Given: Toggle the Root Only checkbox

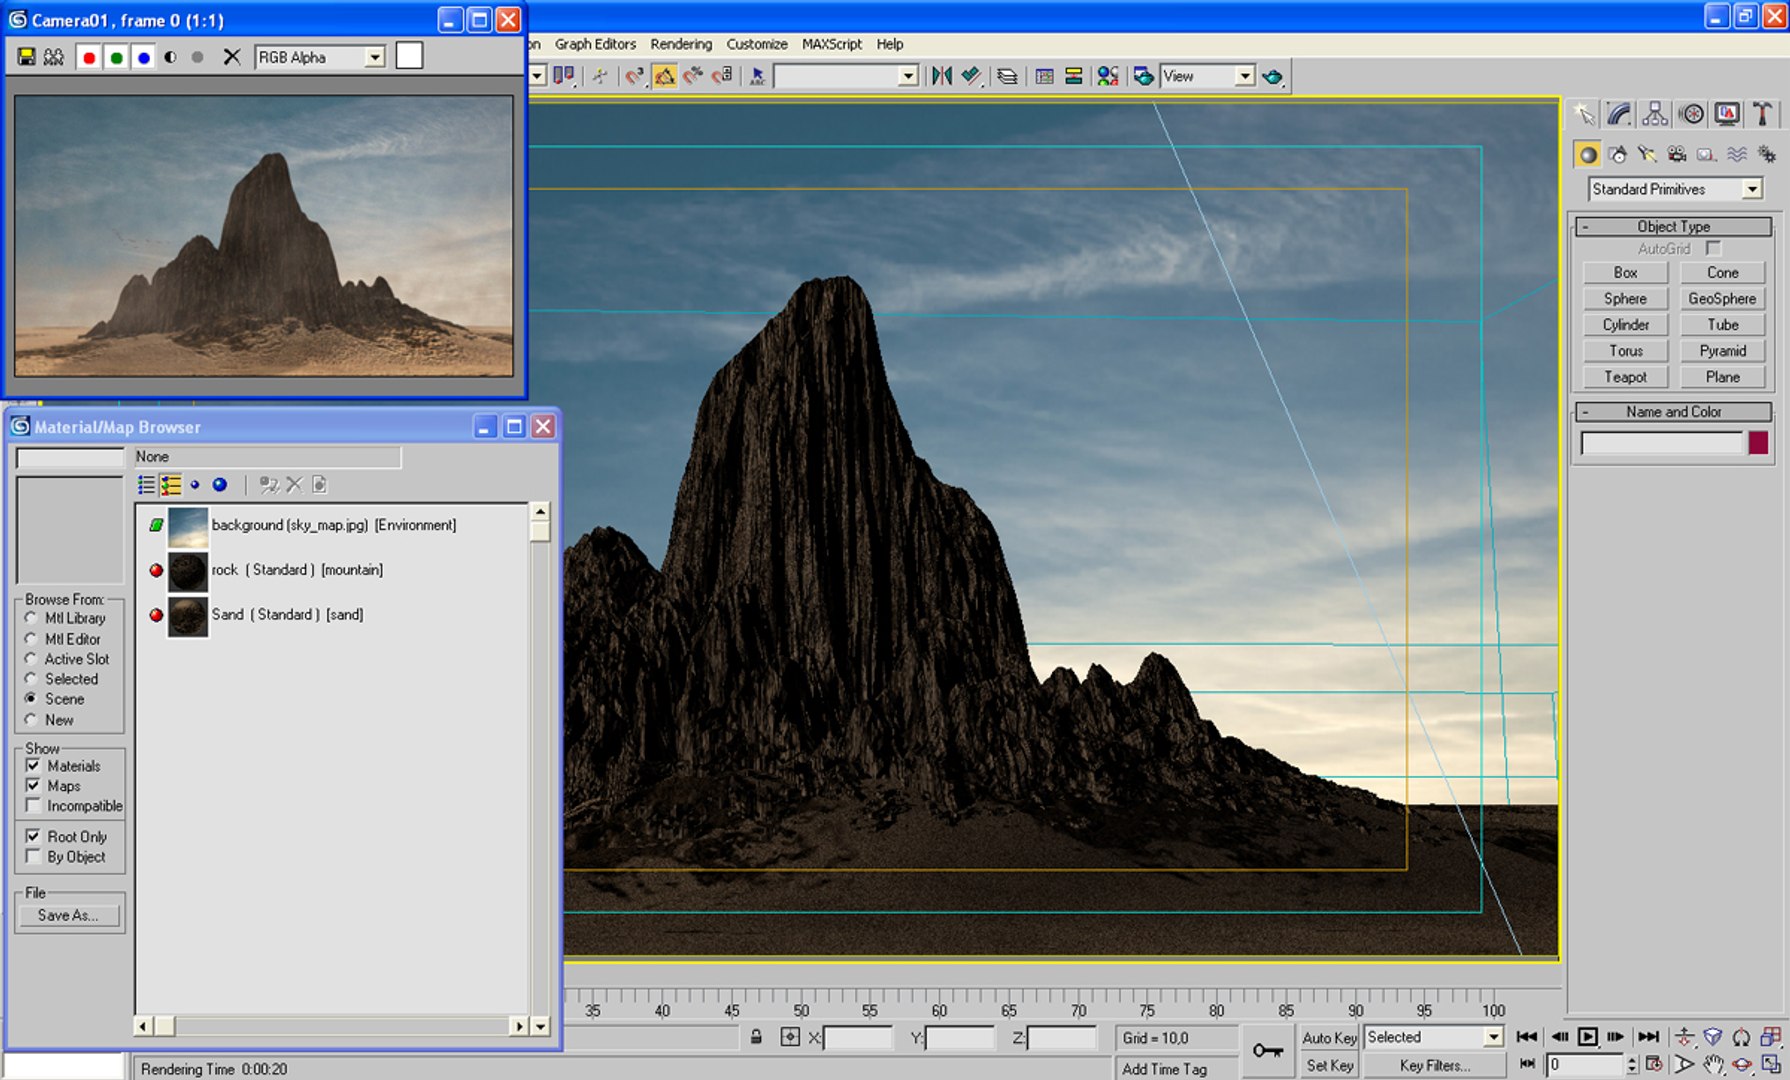Looking at the screenshot, I should 33,836.
